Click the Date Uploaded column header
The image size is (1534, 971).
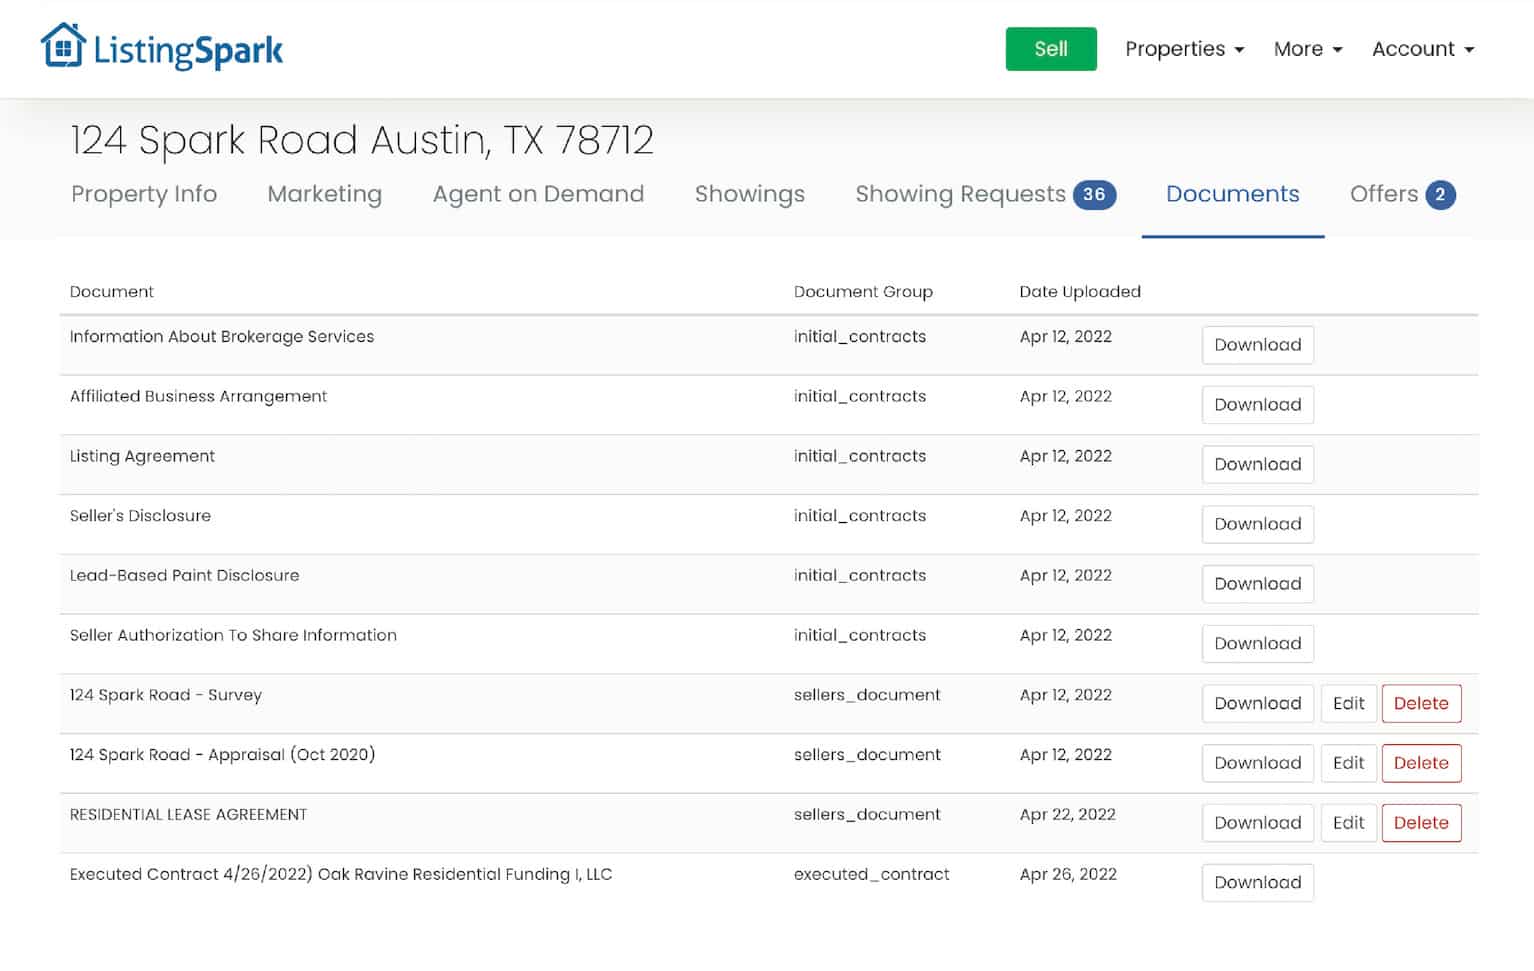(1080, 292)
